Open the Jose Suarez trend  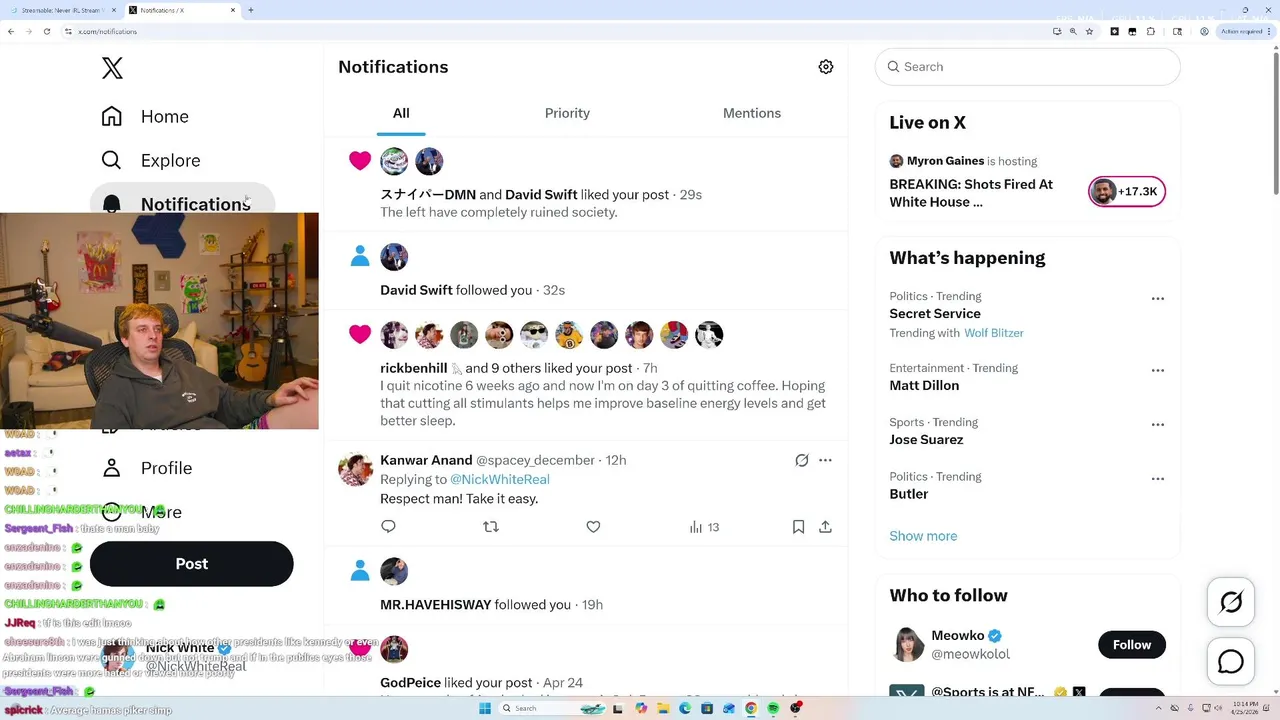pos(926,440)
